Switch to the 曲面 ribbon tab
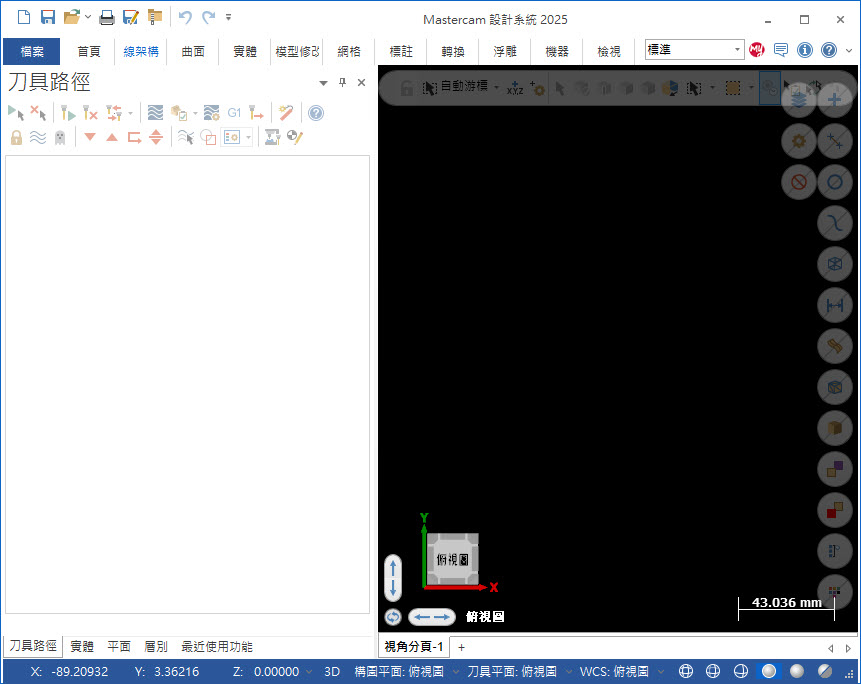The width and height of the screenshot is (861, 684). [193, 52]
